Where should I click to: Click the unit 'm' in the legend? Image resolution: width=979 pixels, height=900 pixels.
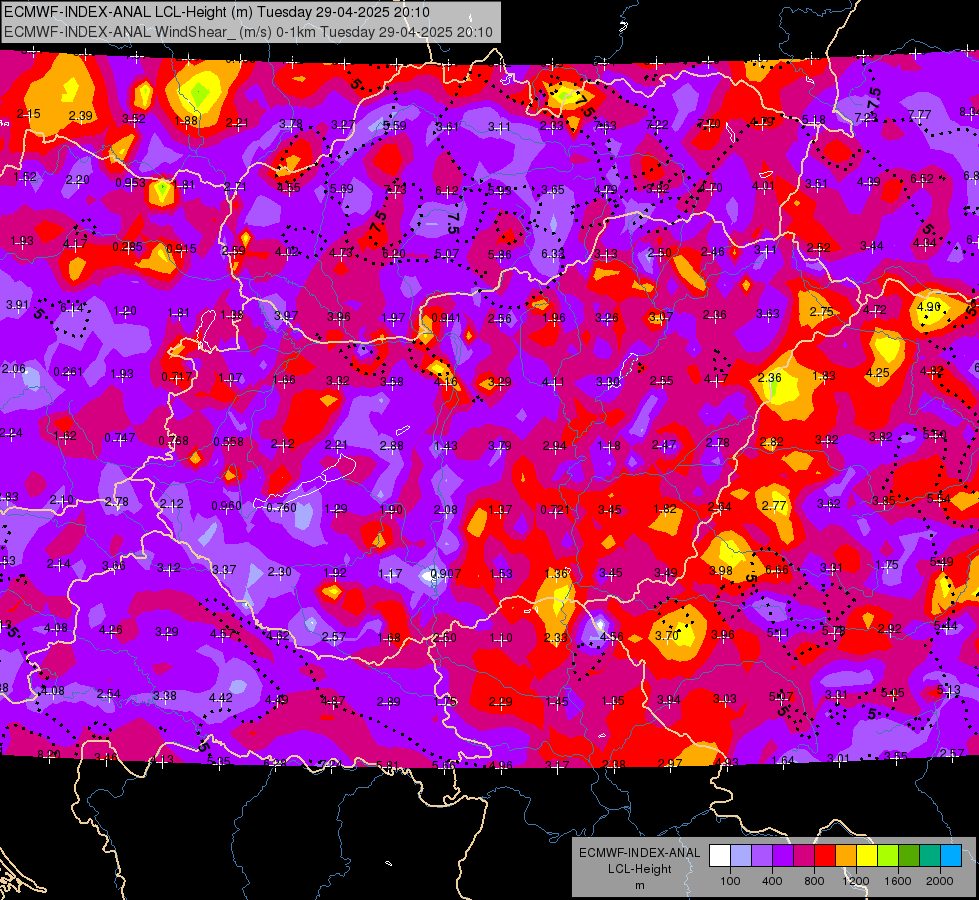pyautogui.click(x=639, y=885)
